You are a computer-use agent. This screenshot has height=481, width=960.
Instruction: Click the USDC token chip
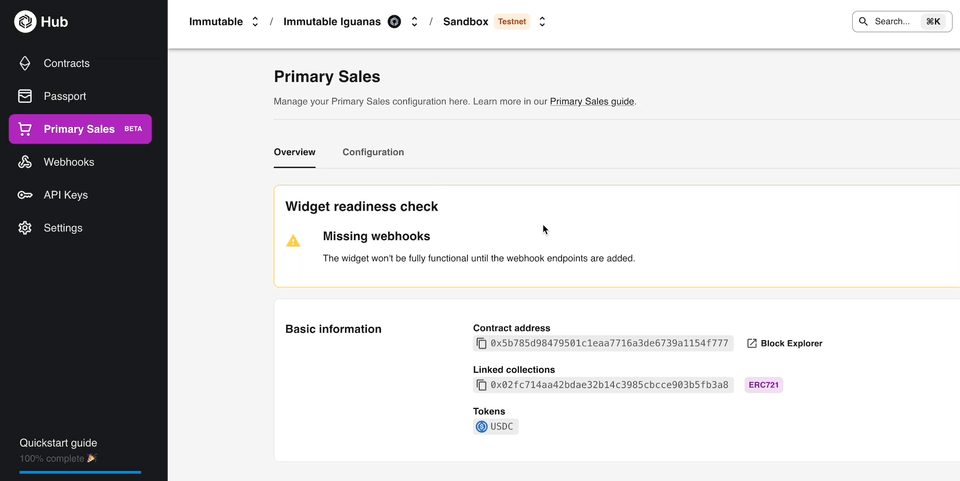[x=496, y=427]
